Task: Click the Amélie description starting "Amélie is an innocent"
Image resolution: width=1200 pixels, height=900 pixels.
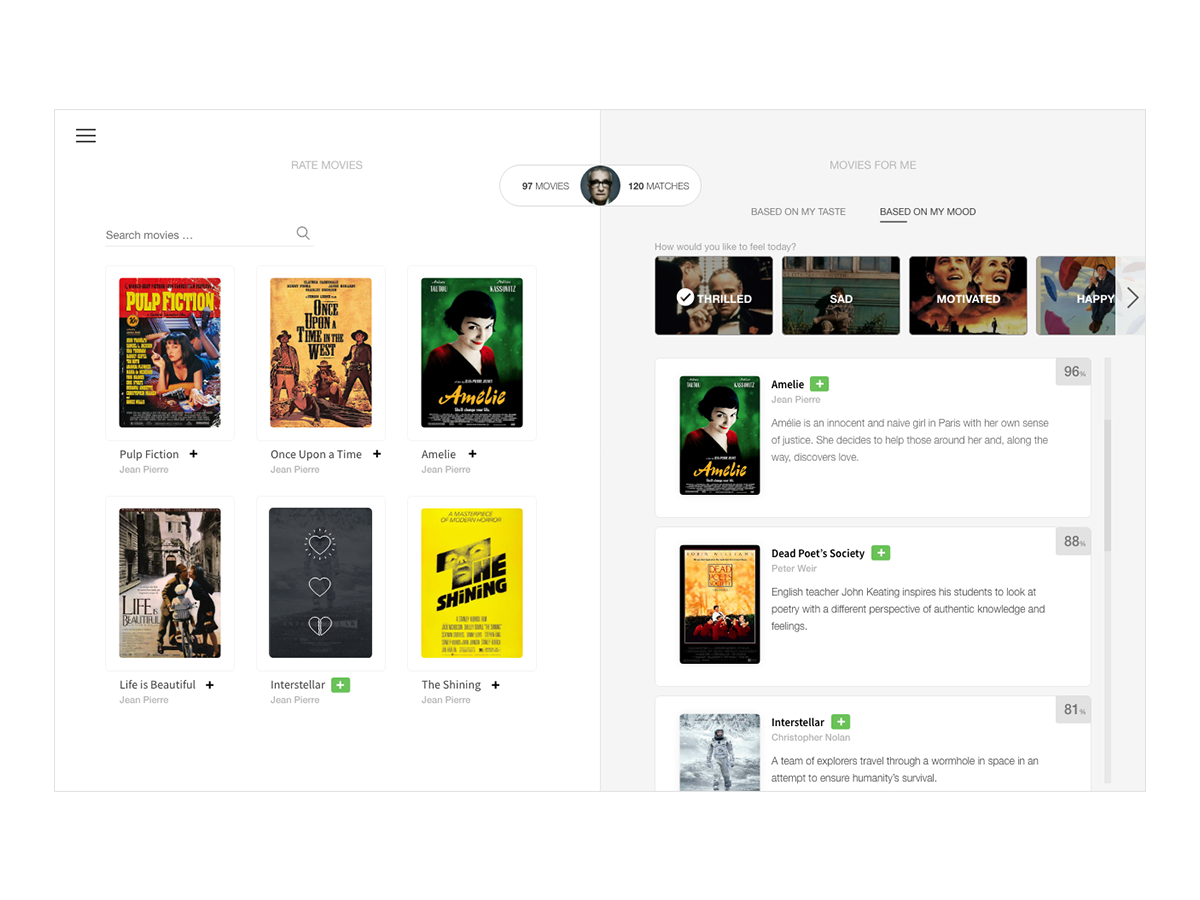Action: [x=910, y=440]
